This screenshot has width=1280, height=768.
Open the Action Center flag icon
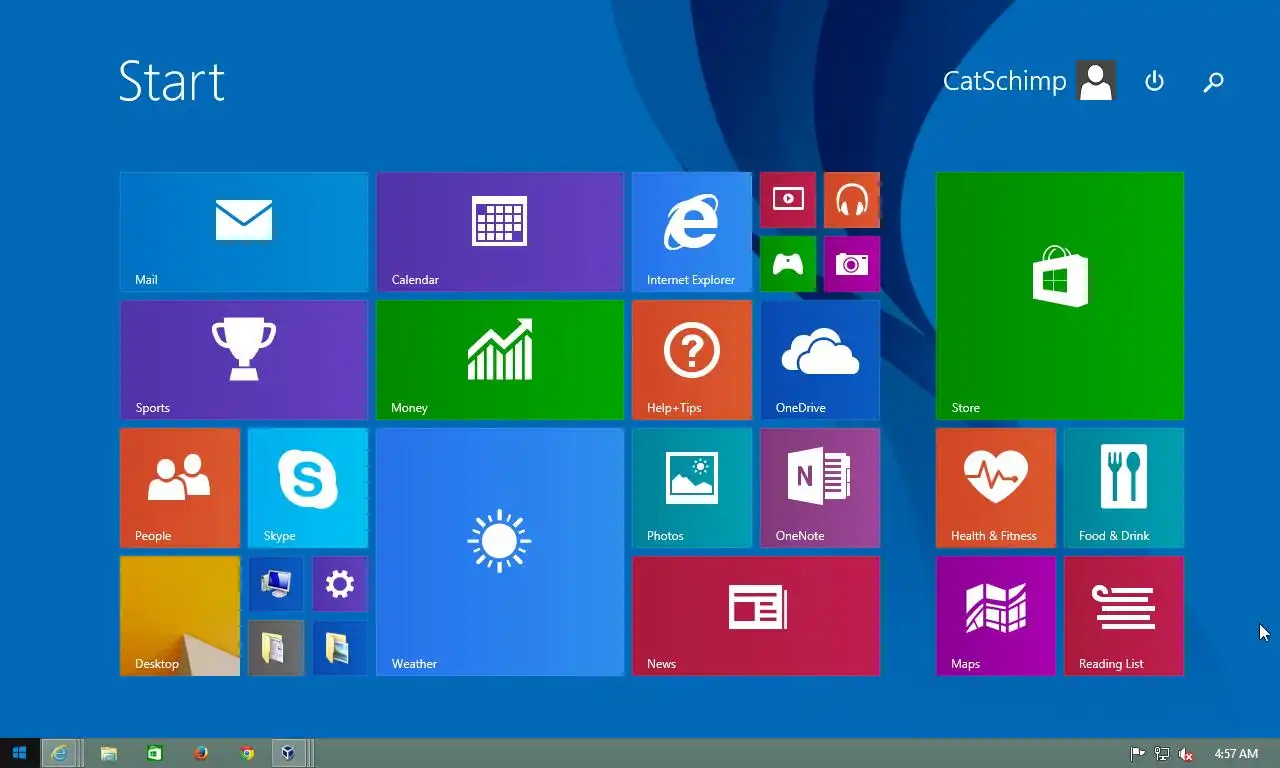point(1137,754)
